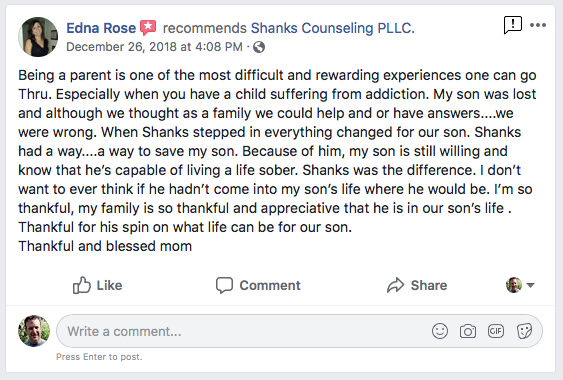Click the Like button label

[x=110, y=285]
